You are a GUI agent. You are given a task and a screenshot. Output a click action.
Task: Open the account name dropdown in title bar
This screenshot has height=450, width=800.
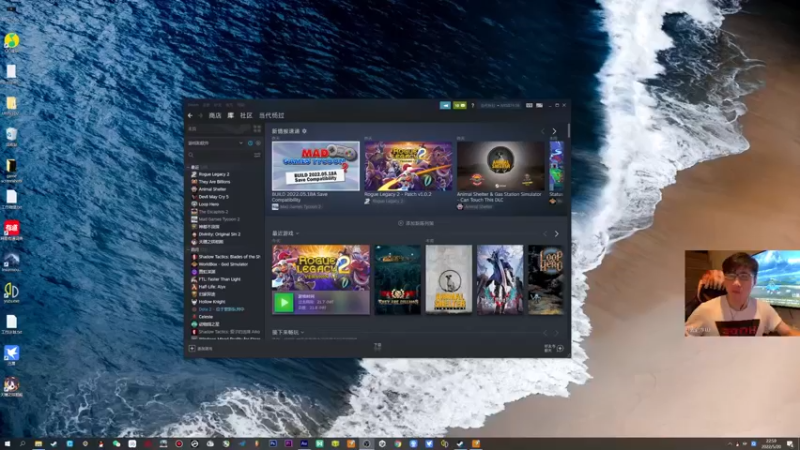tap(500, 106)
